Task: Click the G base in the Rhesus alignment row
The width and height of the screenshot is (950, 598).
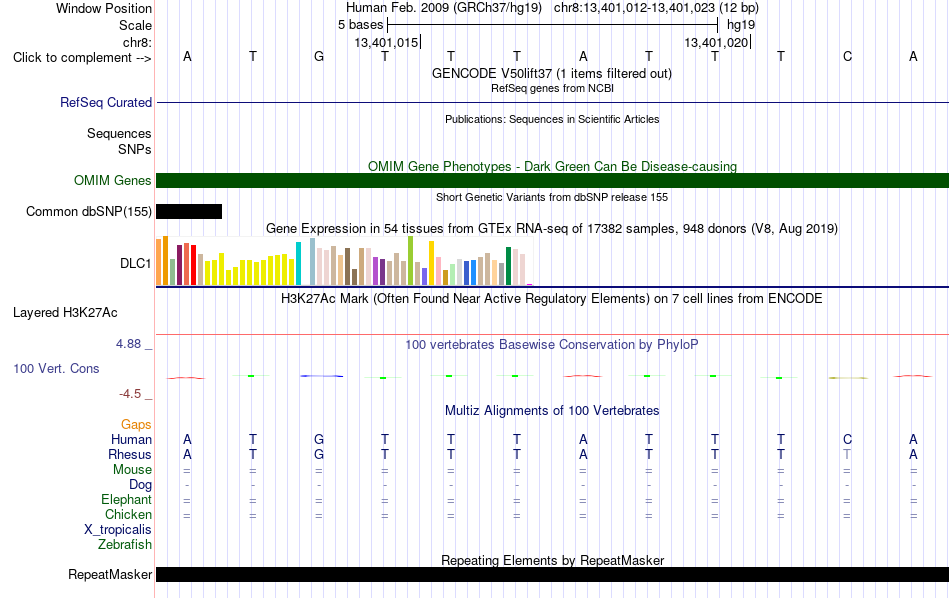Action: (319, 454)
